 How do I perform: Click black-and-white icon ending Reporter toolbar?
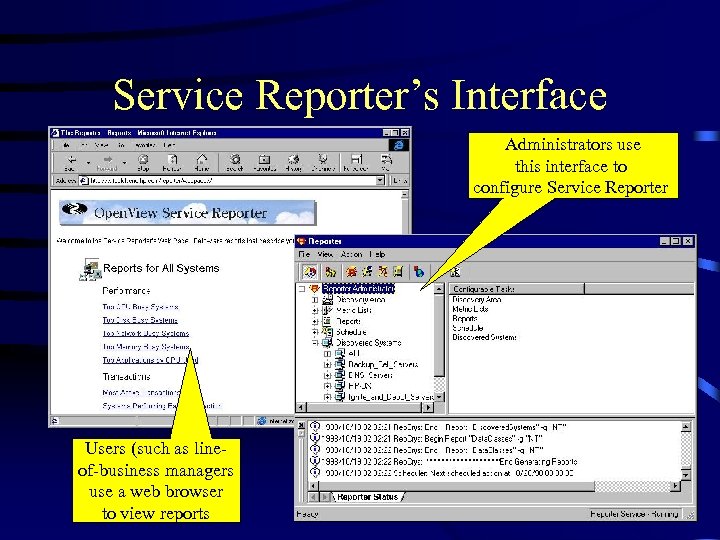(x=455, y=272)
